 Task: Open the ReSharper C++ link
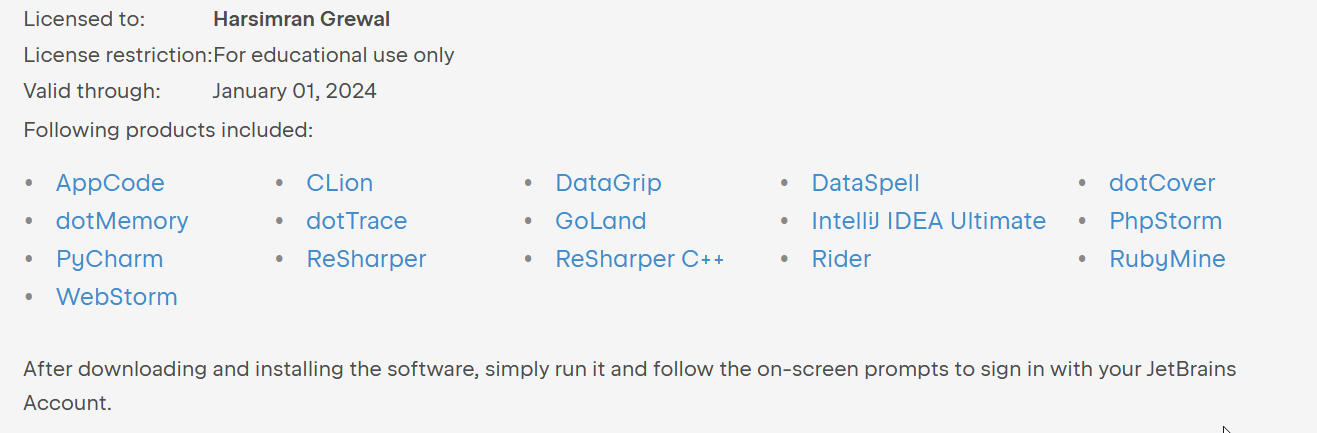[x=639, y=259]
